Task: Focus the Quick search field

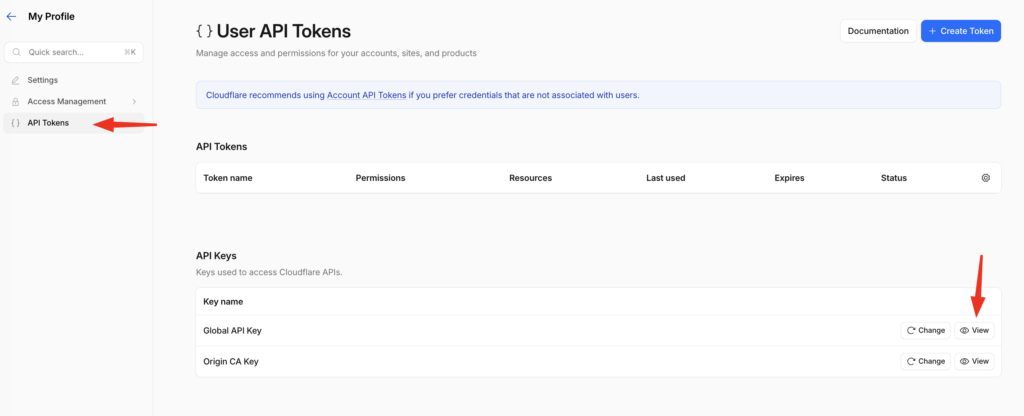Action: (x=70, y=52)
